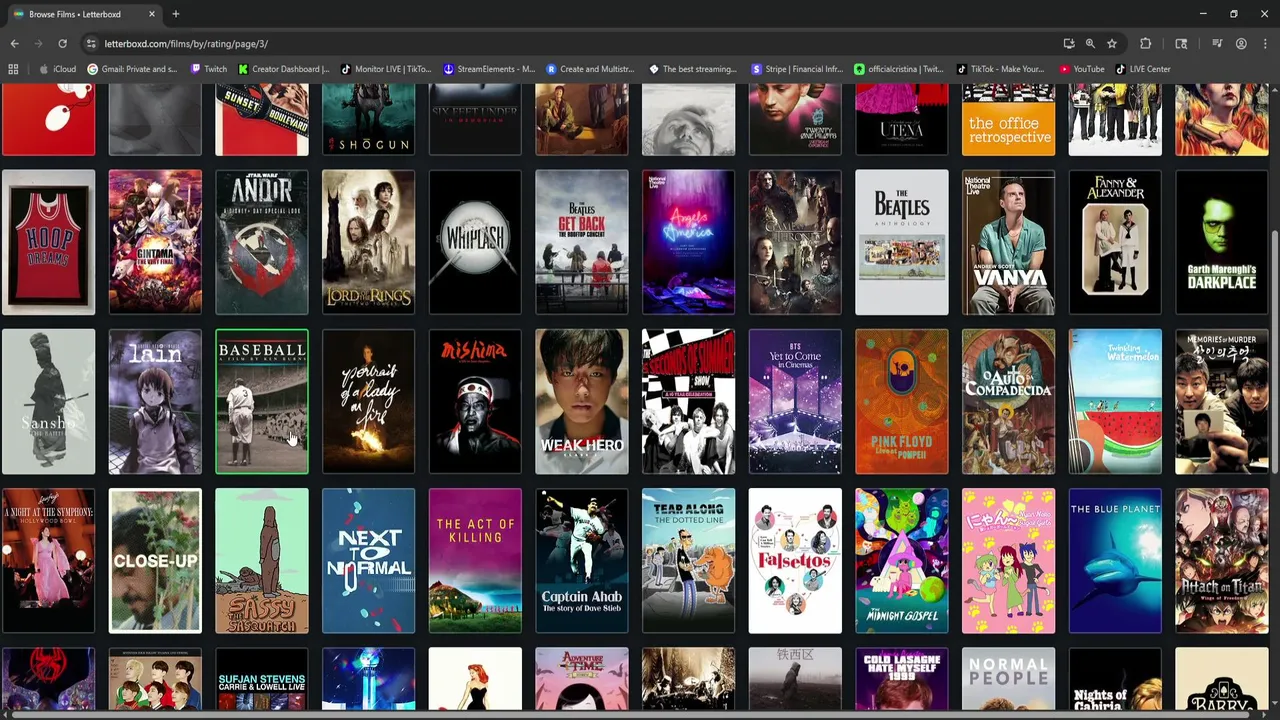Open the Create and Multistream bookmark
The height and width of the screenshot is (720, 1280).
(x=591, y=69)
